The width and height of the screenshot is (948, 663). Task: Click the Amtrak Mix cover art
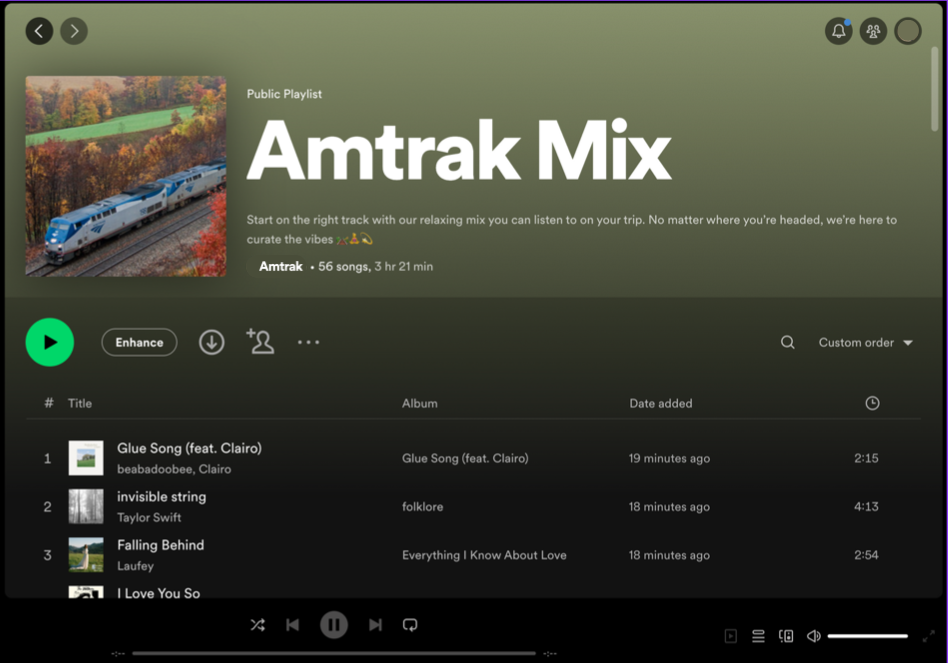[x=126, y=176]
